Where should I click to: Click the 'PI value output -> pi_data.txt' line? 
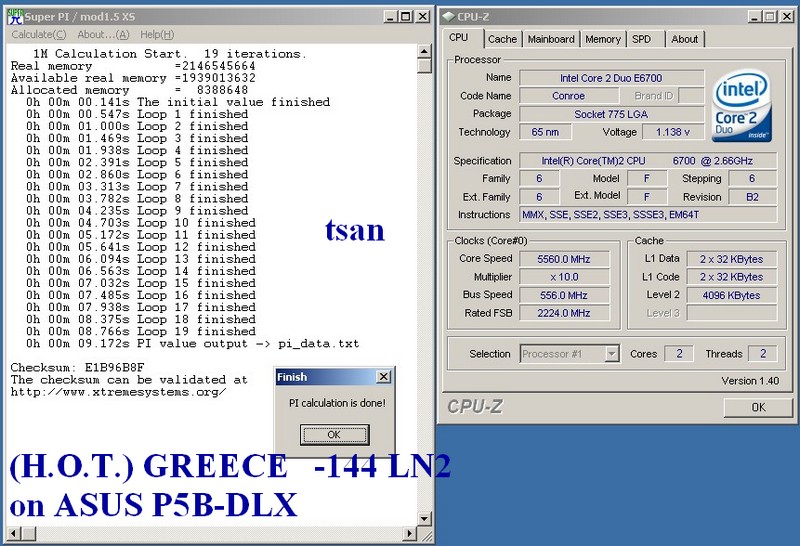[x=193, y=343]
